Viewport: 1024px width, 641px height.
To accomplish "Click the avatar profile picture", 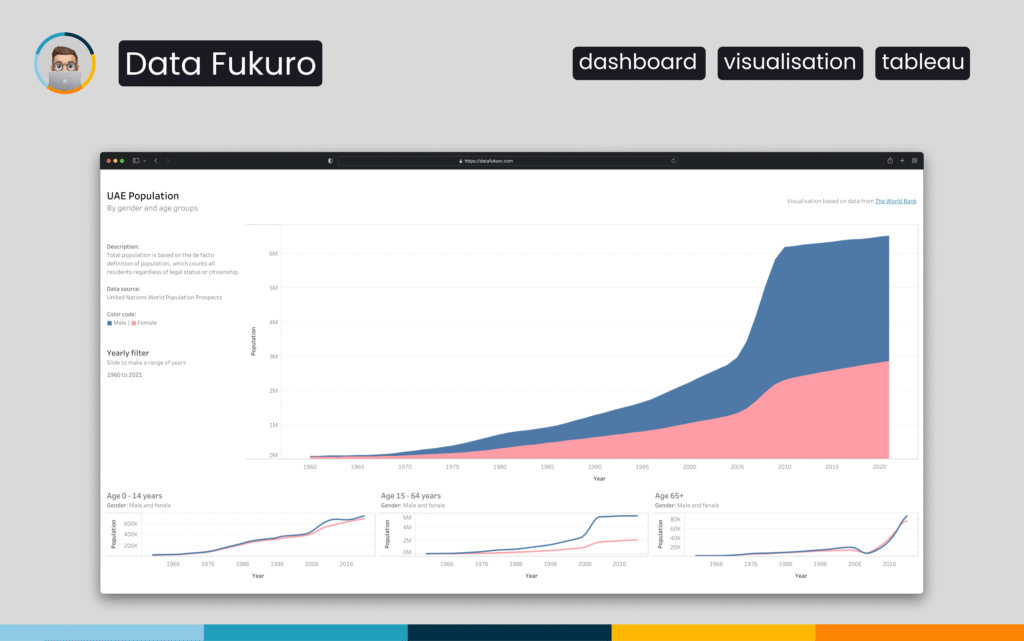I will 65,62.
